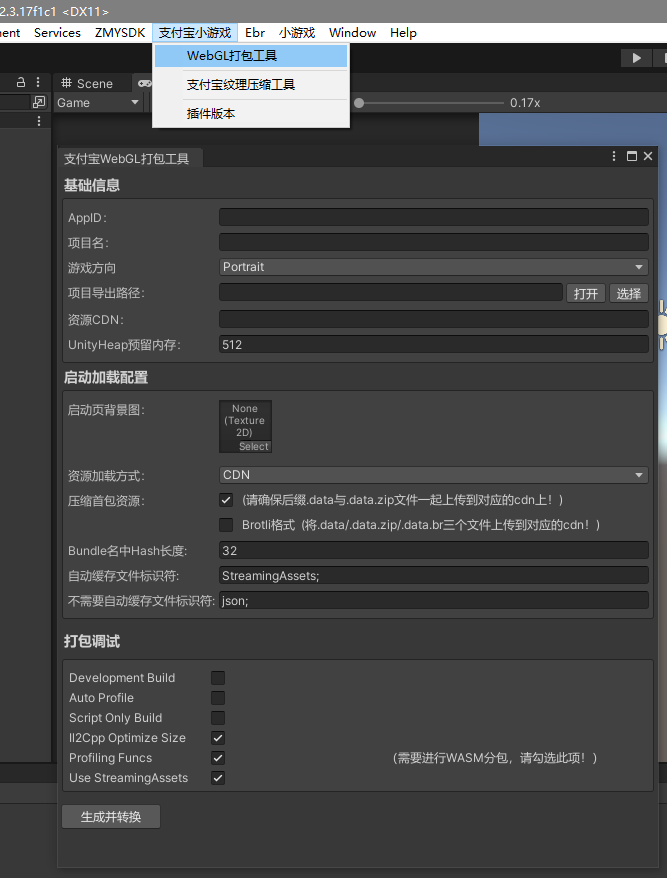Click the Play button in toolbar

click(x=636, y=58)
